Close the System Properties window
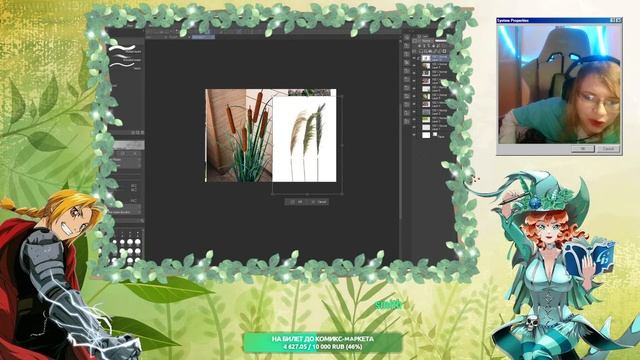 point(618,20)
